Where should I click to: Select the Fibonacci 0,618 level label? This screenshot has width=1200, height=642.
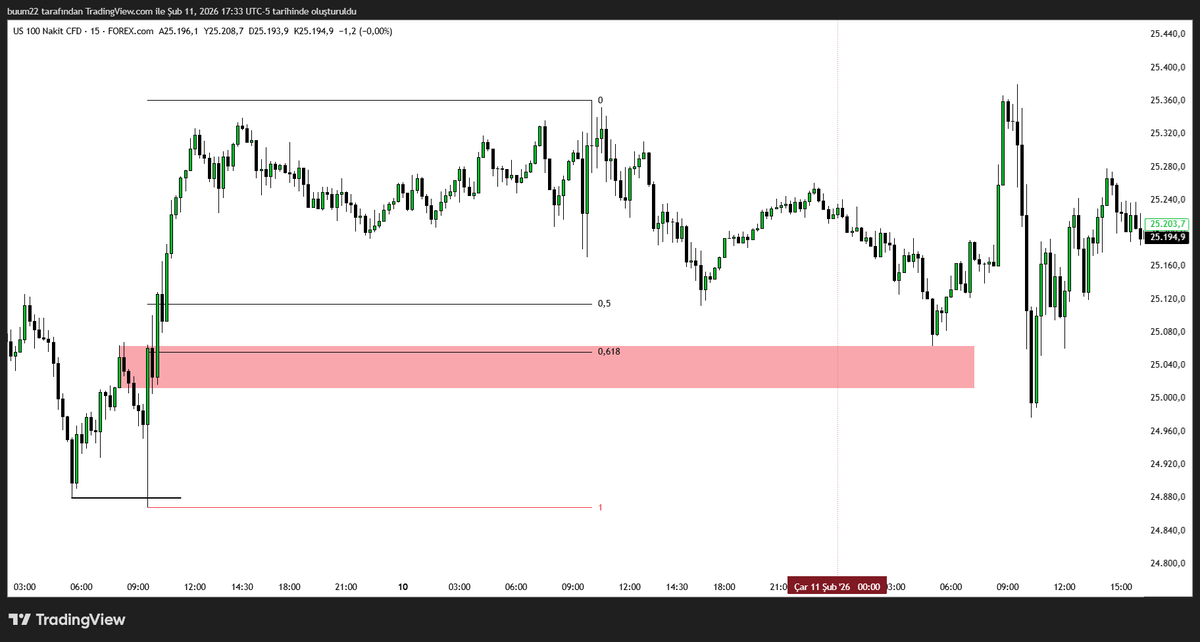point(609,352)
